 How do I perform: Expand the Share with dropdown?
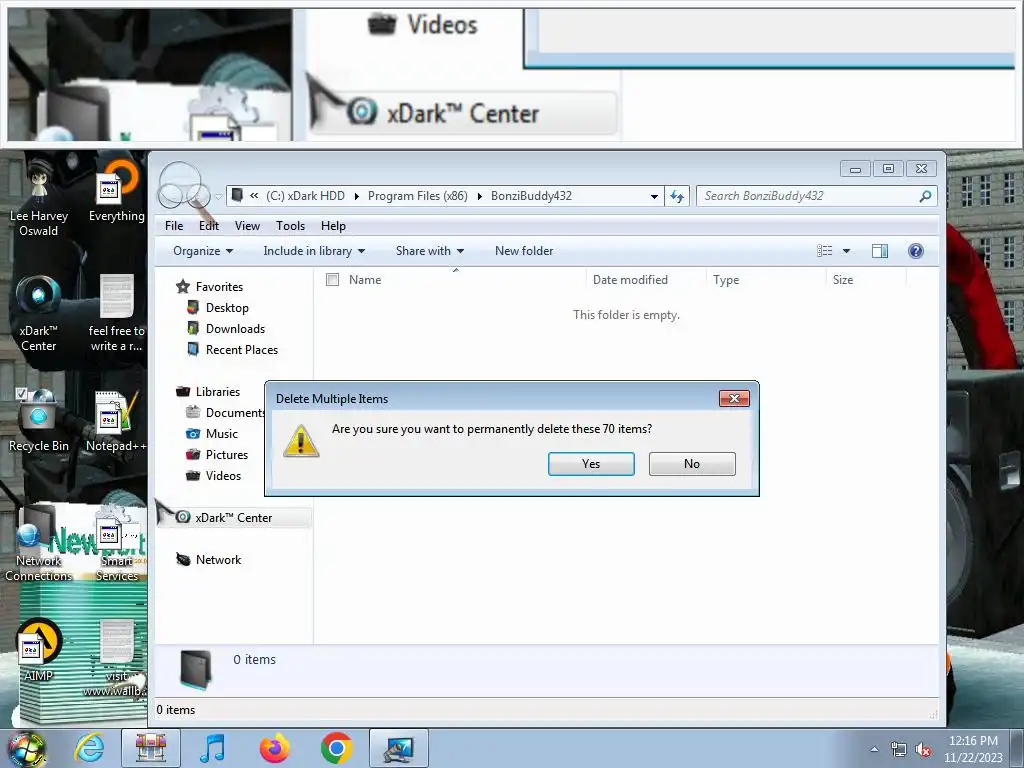(430, 251)
